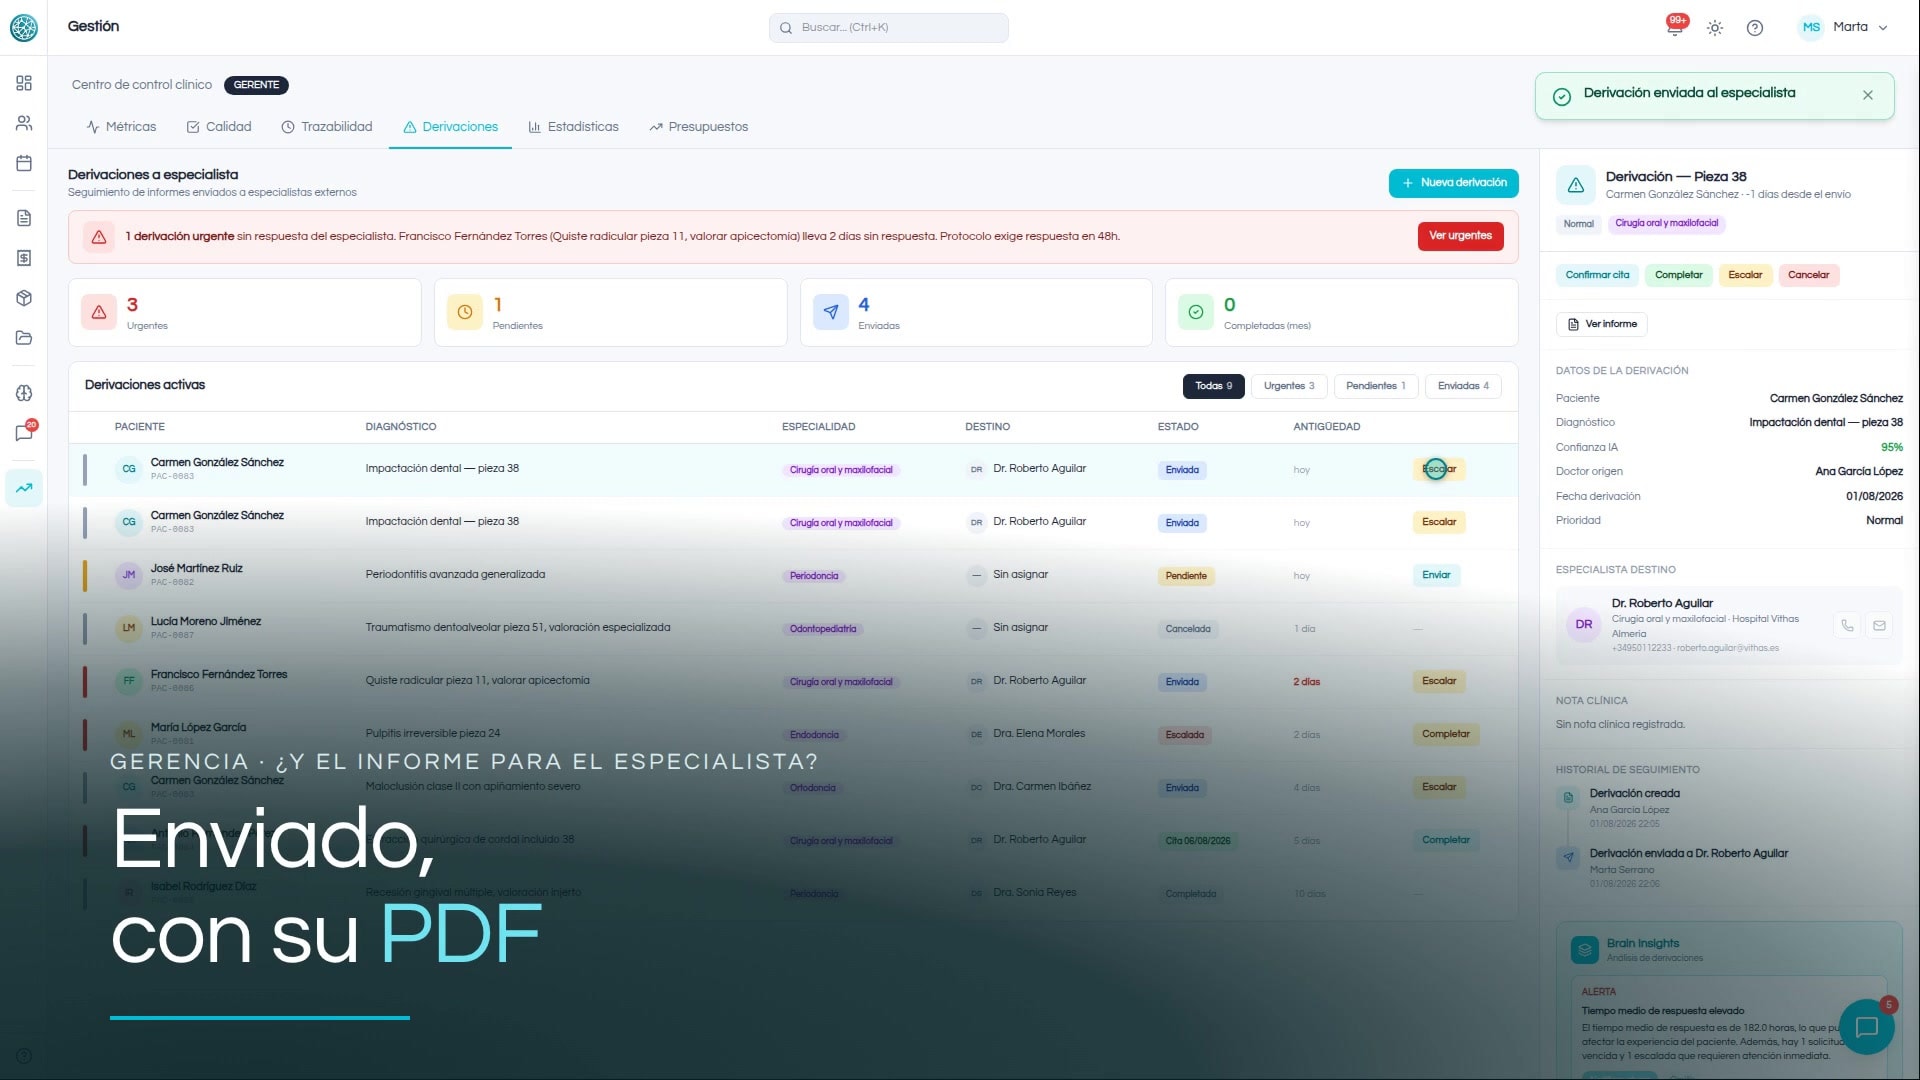Click Confirmar cita in detail panel

click(x=1597, y=275)
